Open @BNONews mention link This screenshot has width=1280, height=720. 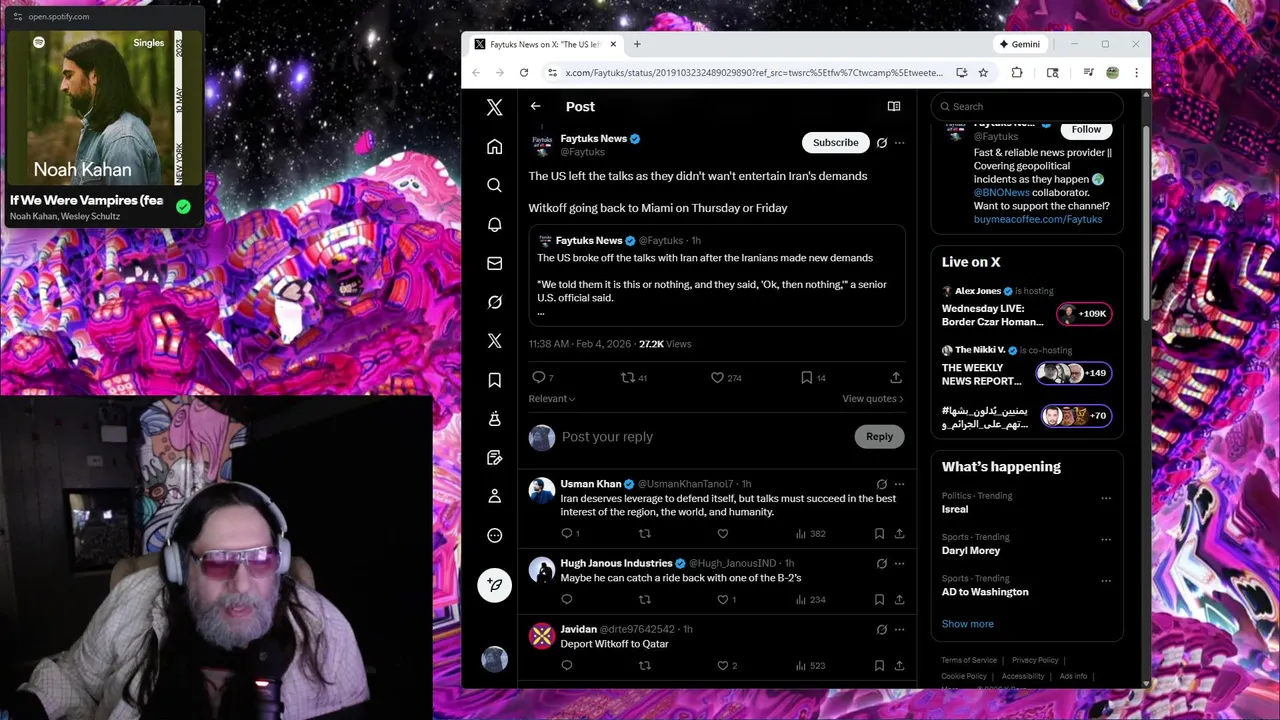click(1001, 192)
